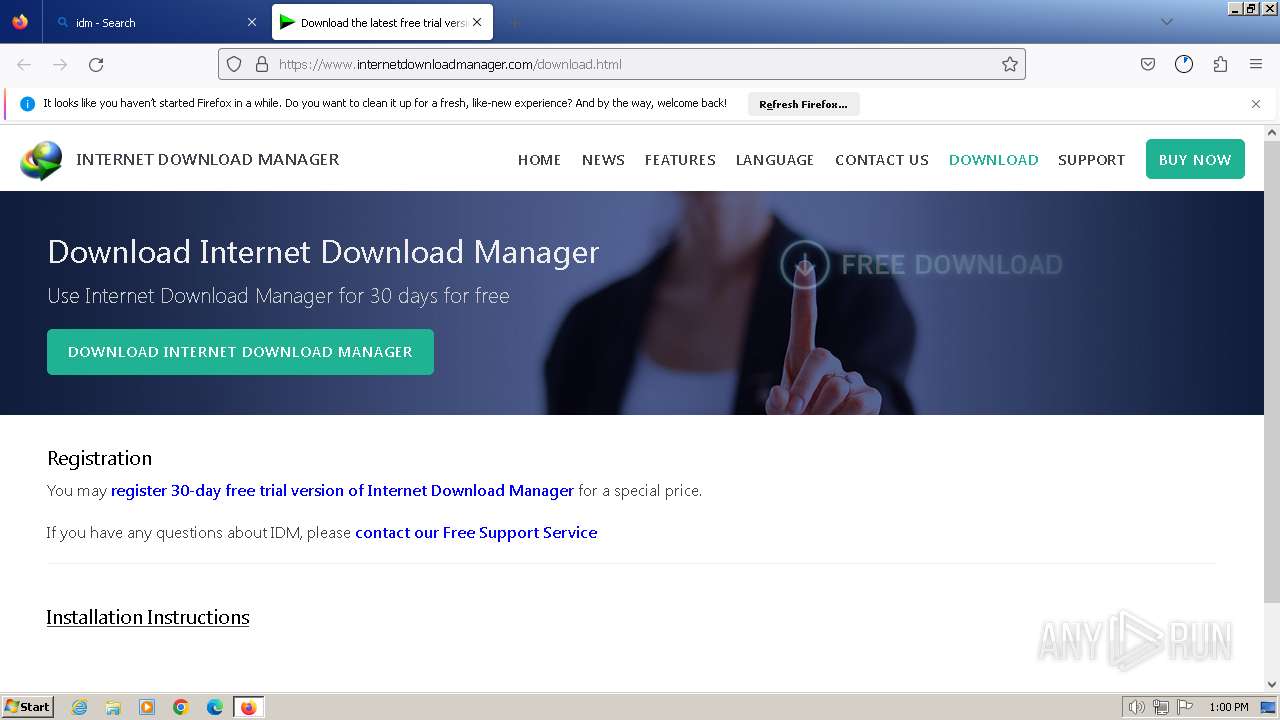This screenshot has height=720, width=1280.
Task: Click the Registration heading text
Action: point(99,458)
